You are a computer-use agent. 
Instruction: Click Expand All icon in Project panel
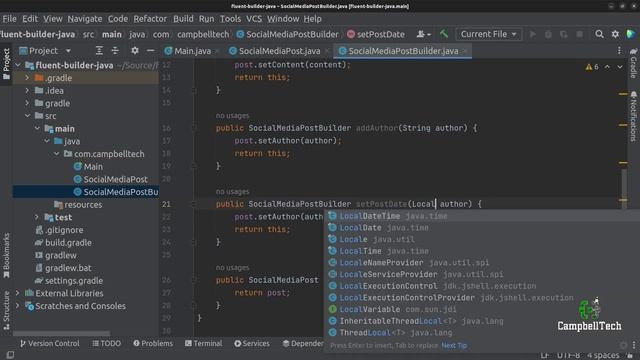[x=99, y=51]
